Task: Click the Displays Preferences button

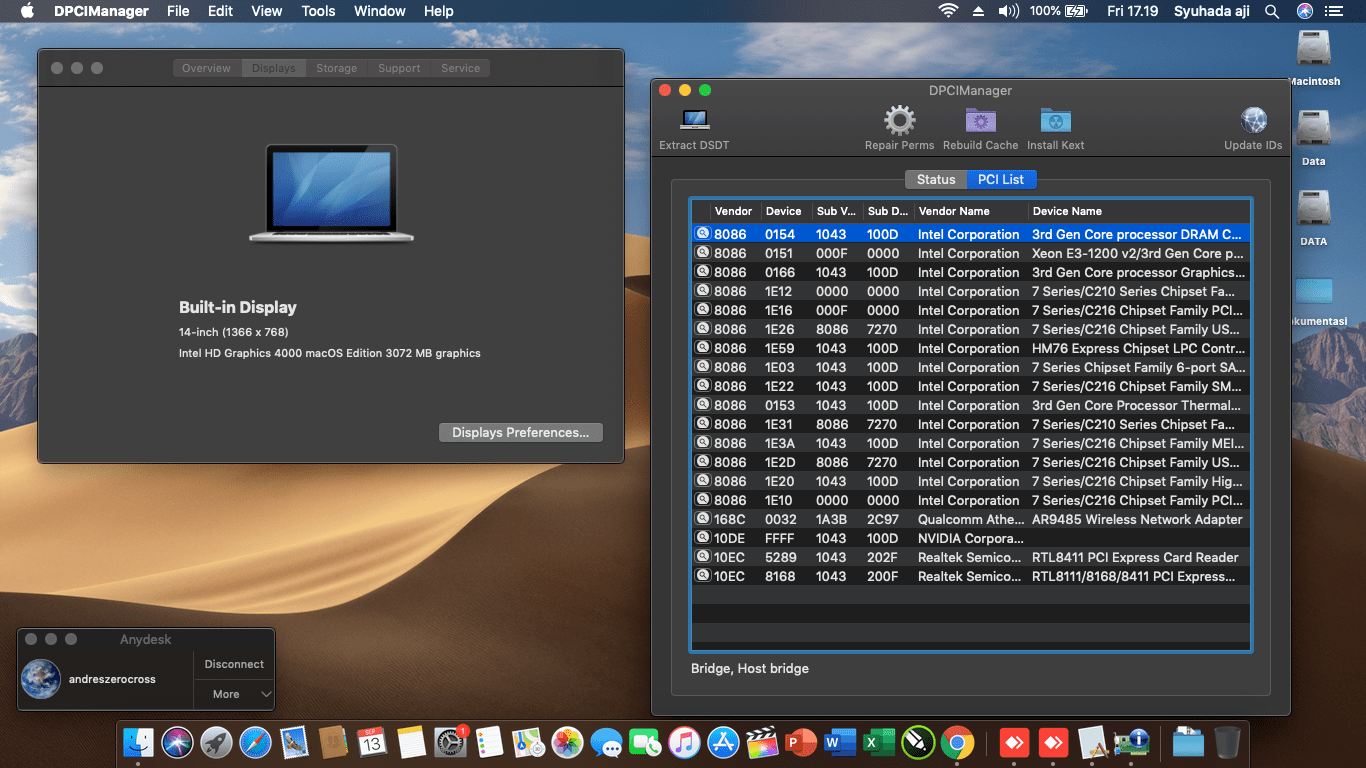Action: coord(520,432)
